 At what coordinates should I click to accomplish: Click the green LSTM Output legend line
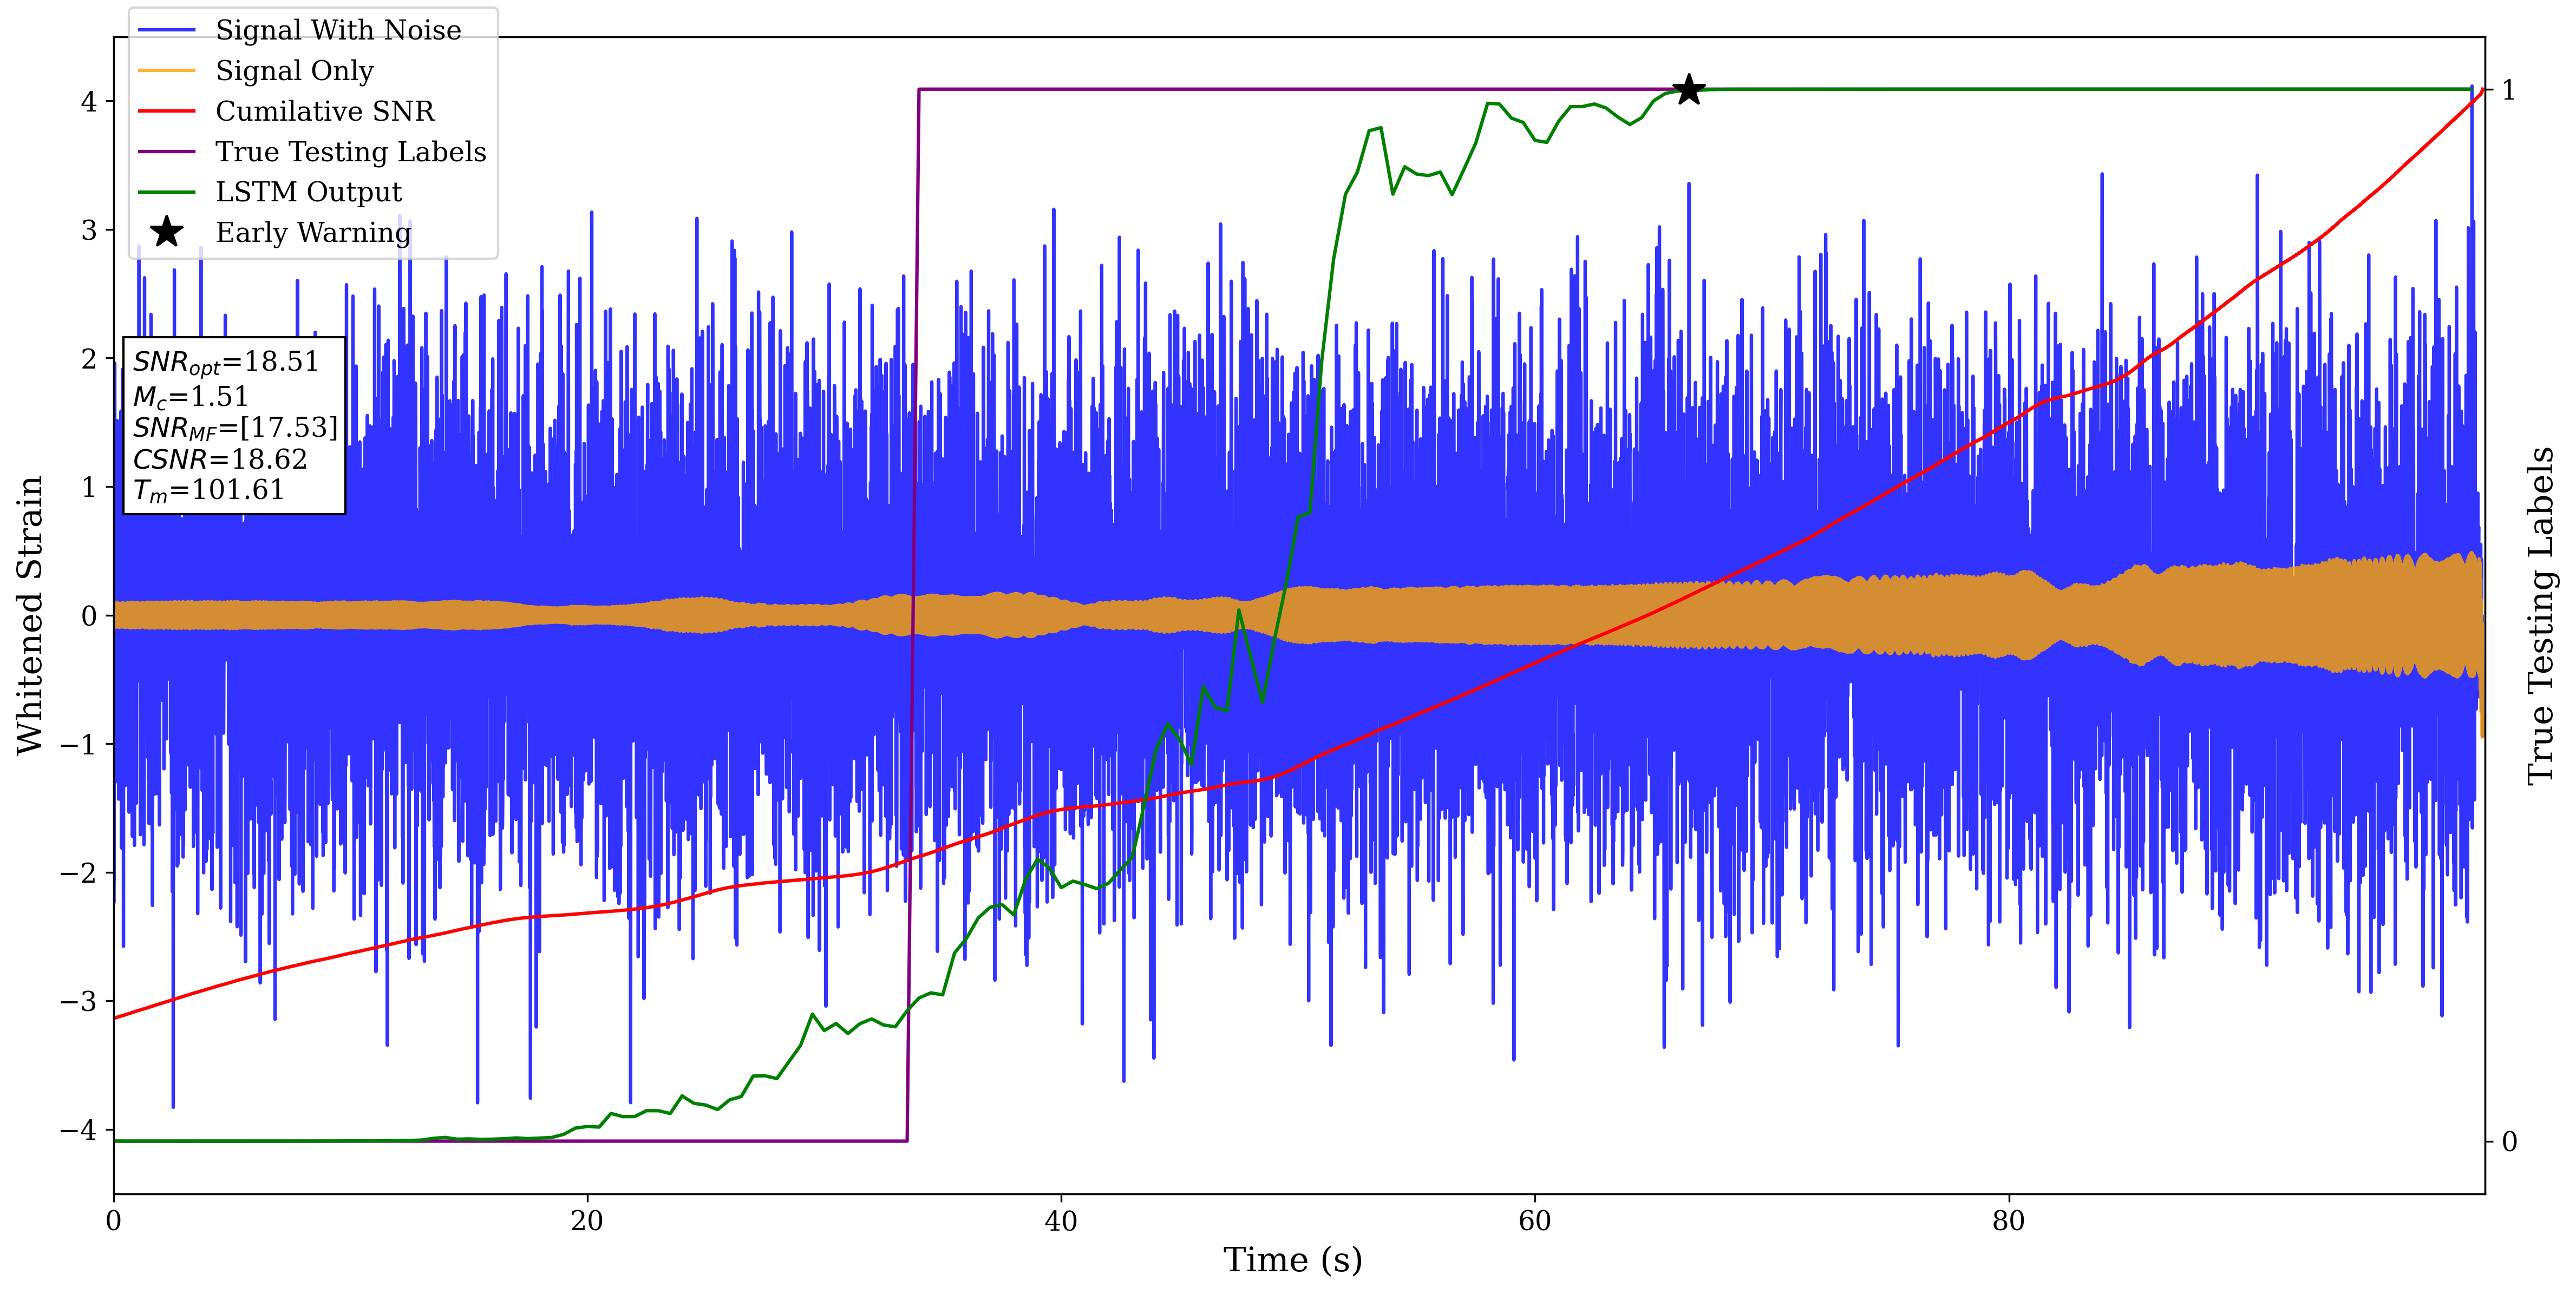pos(166,192)
